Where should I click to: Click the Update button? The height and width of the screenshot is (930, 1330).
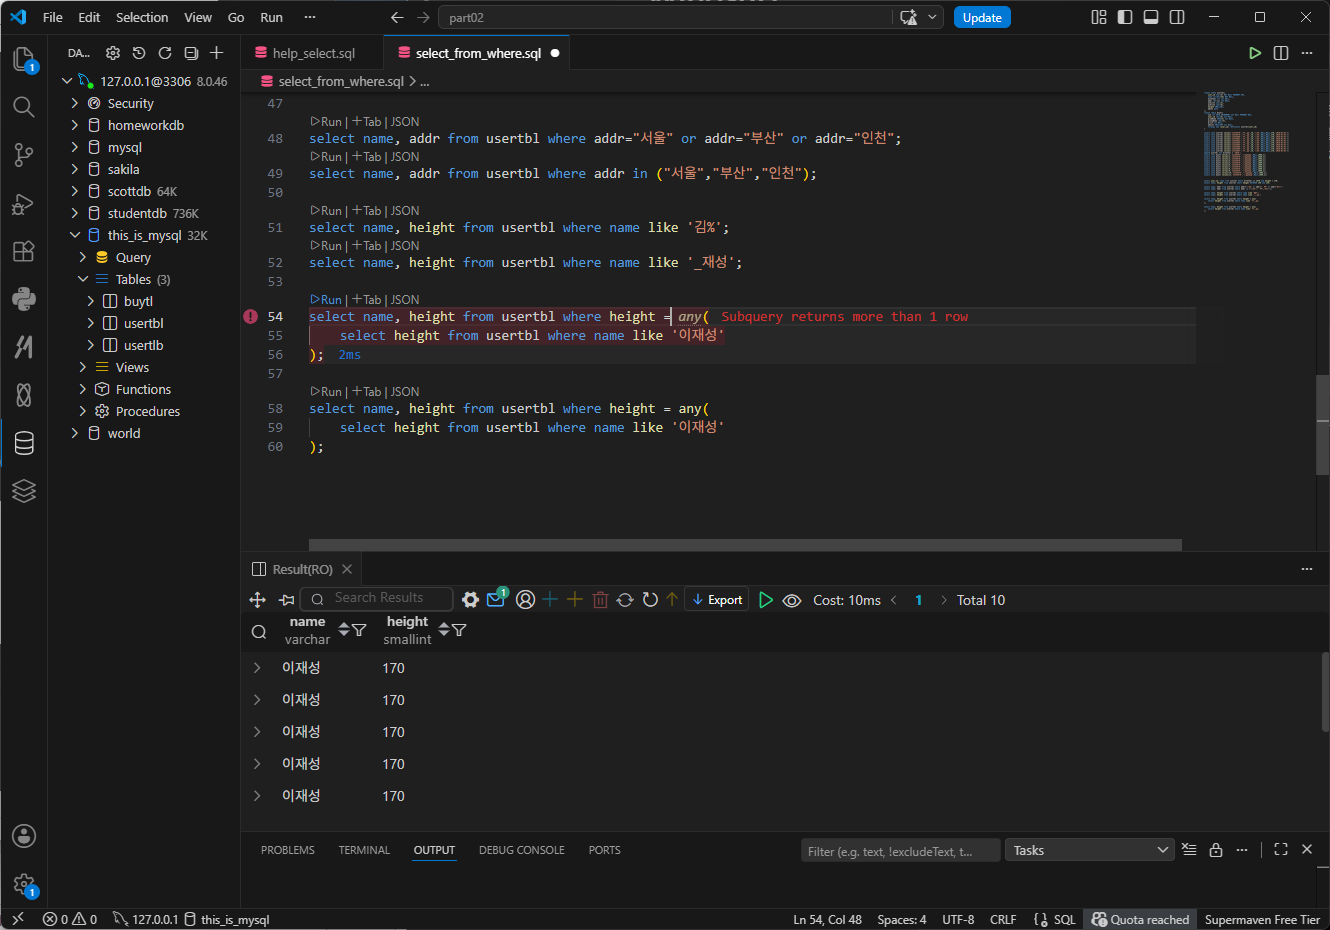pyautogui.click(x=982, y=17)
